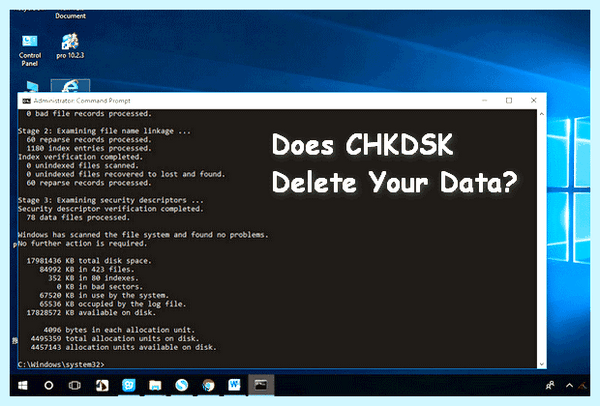600x406 pixels.
Task: Click 'Windows has scanned the file system' line
Action: click(143, 235)
